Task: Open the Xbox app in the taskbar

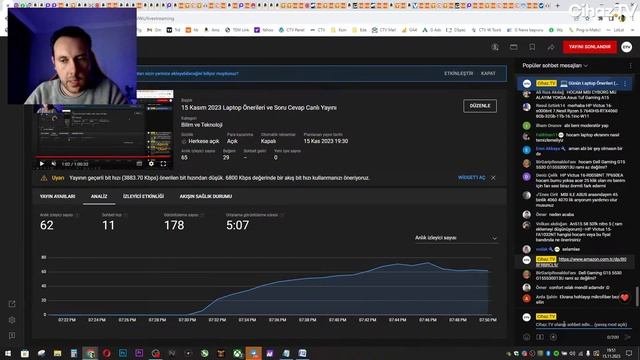Action: [x=237, y=353]
